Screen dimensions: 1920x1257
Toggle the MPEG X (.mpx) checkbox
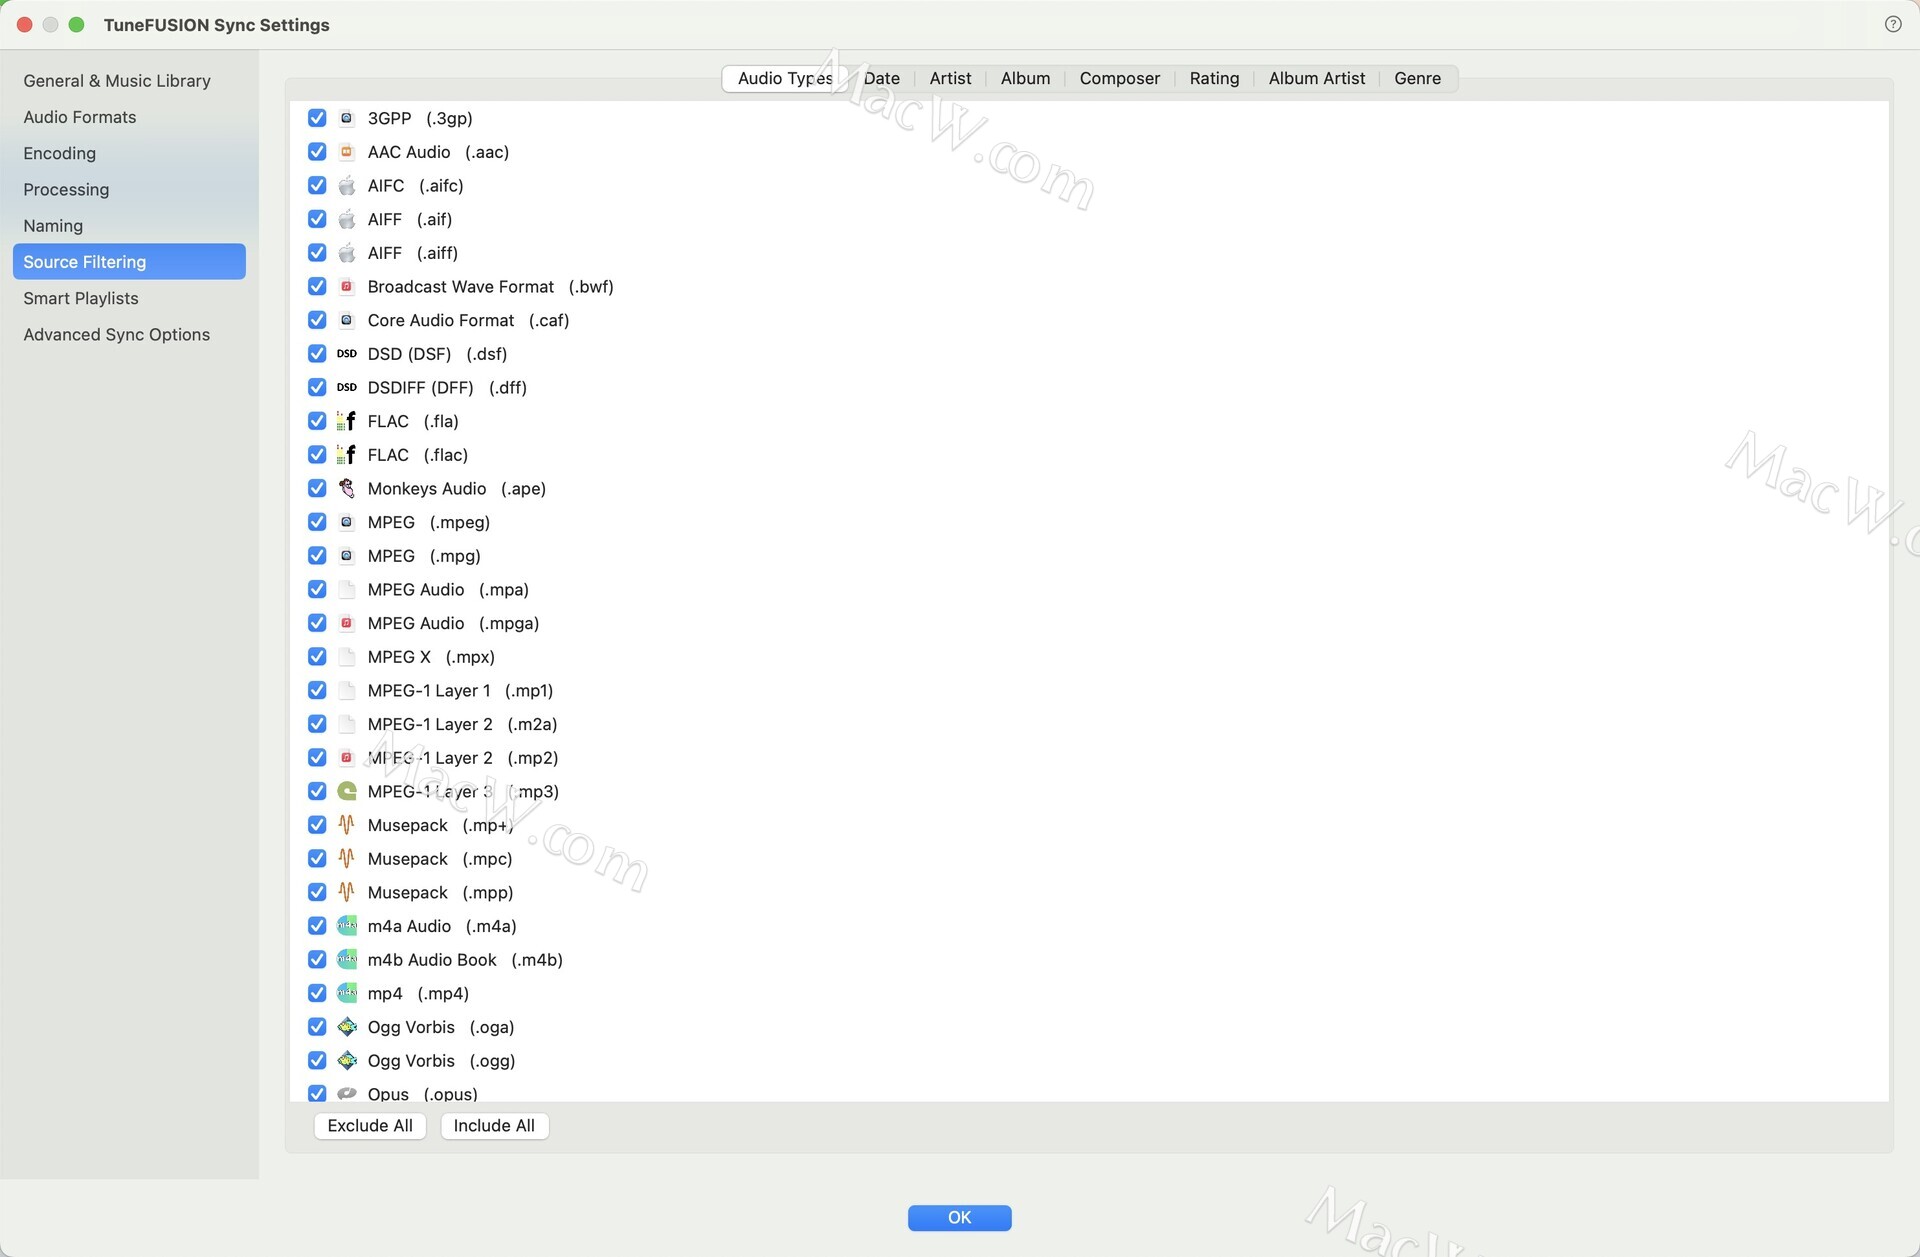(317, 657)
